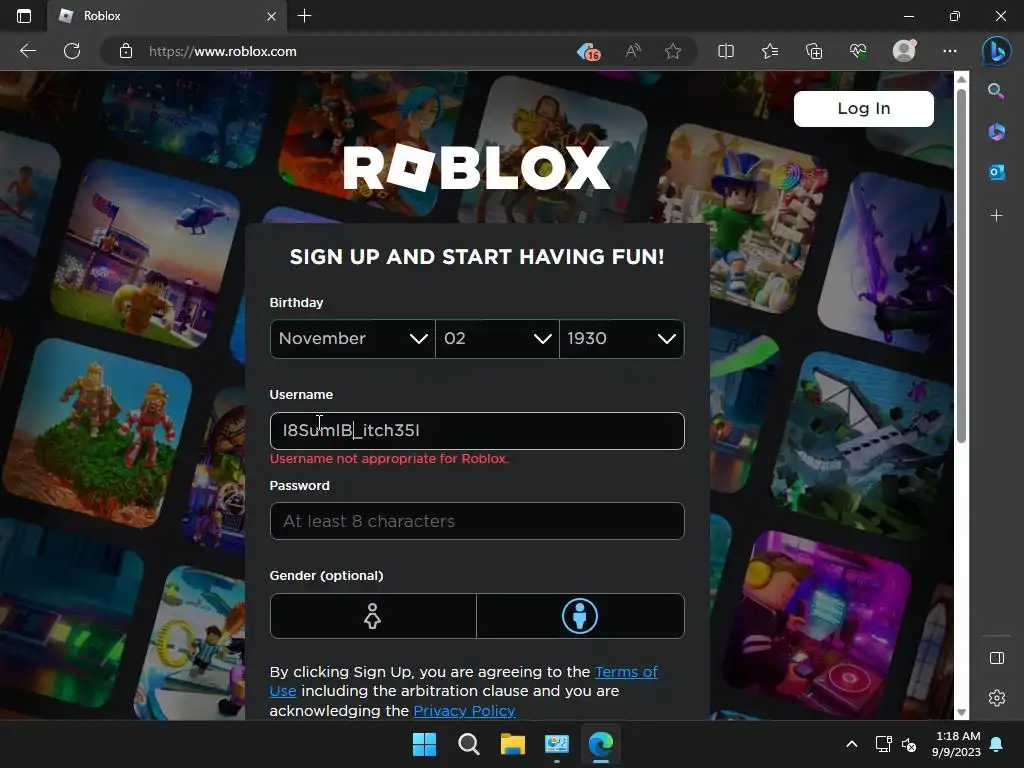
Task: Open the browser profile avatar
Action: pyautogui.click(x=904, y=51)
